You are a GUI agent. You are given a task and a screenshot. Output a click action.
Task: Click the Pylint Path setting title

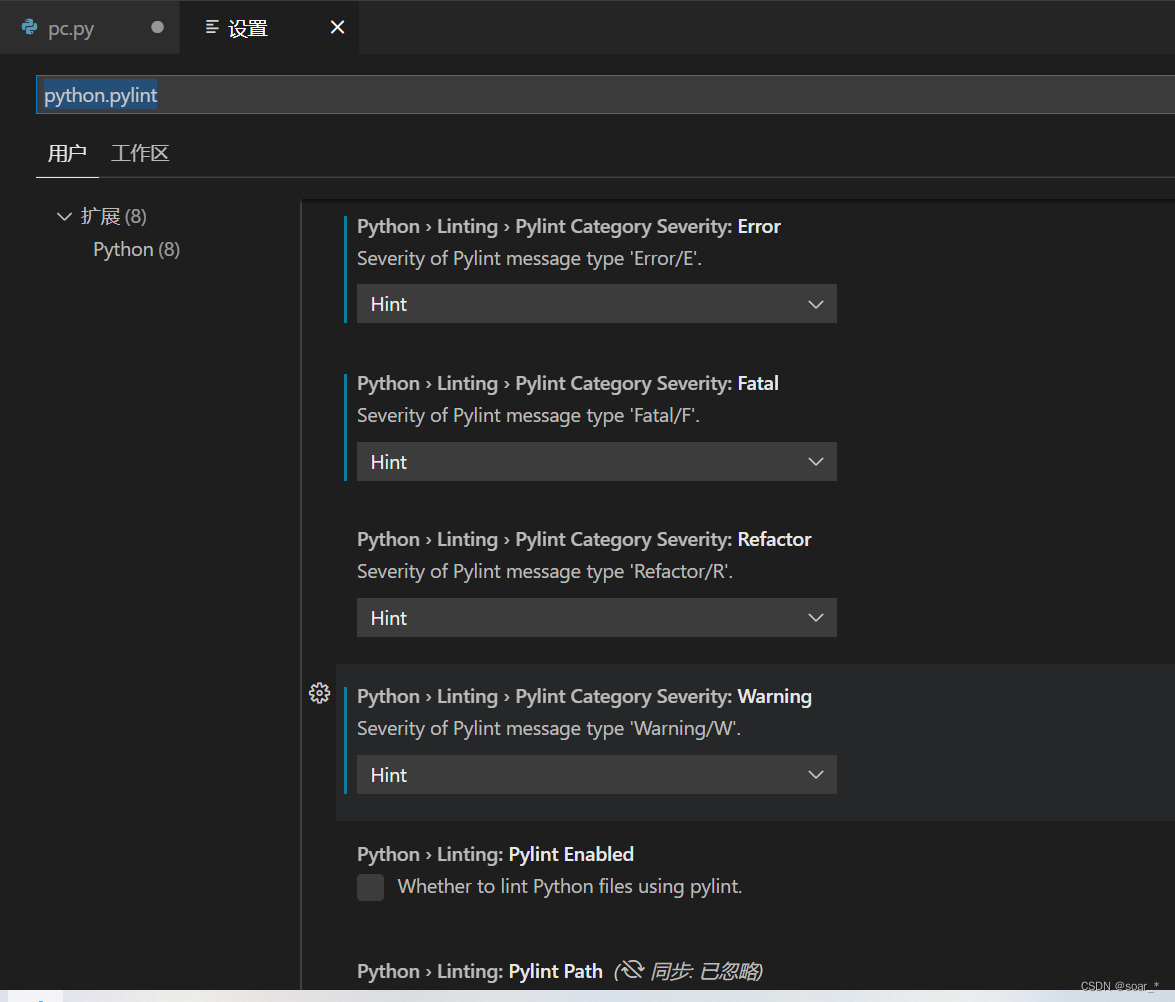coord(480,971)
